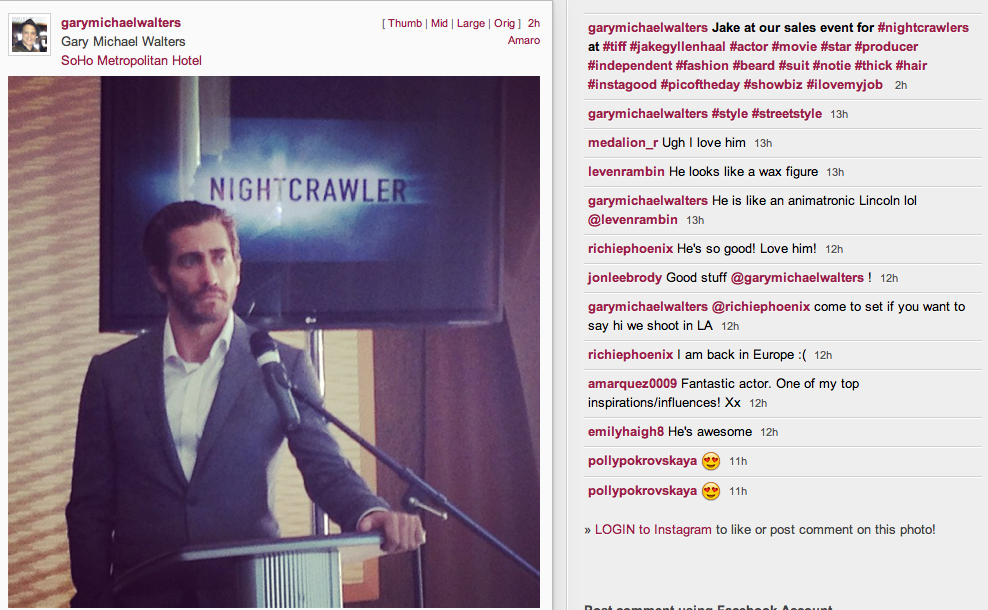Click the #jakegyllenhaal hashtag

coord(677,47)
